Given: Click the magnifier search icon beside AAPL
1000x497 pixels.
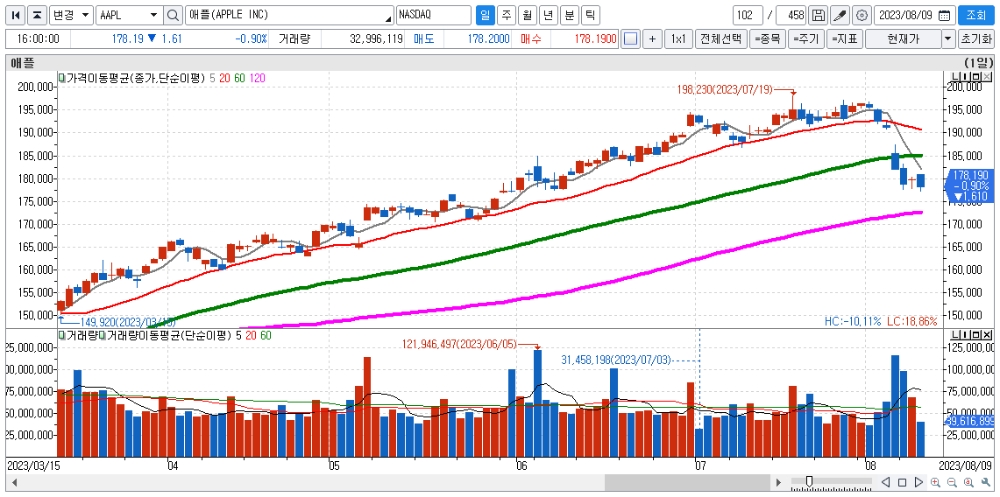Looking at the screenshot, I should (173, 15).
